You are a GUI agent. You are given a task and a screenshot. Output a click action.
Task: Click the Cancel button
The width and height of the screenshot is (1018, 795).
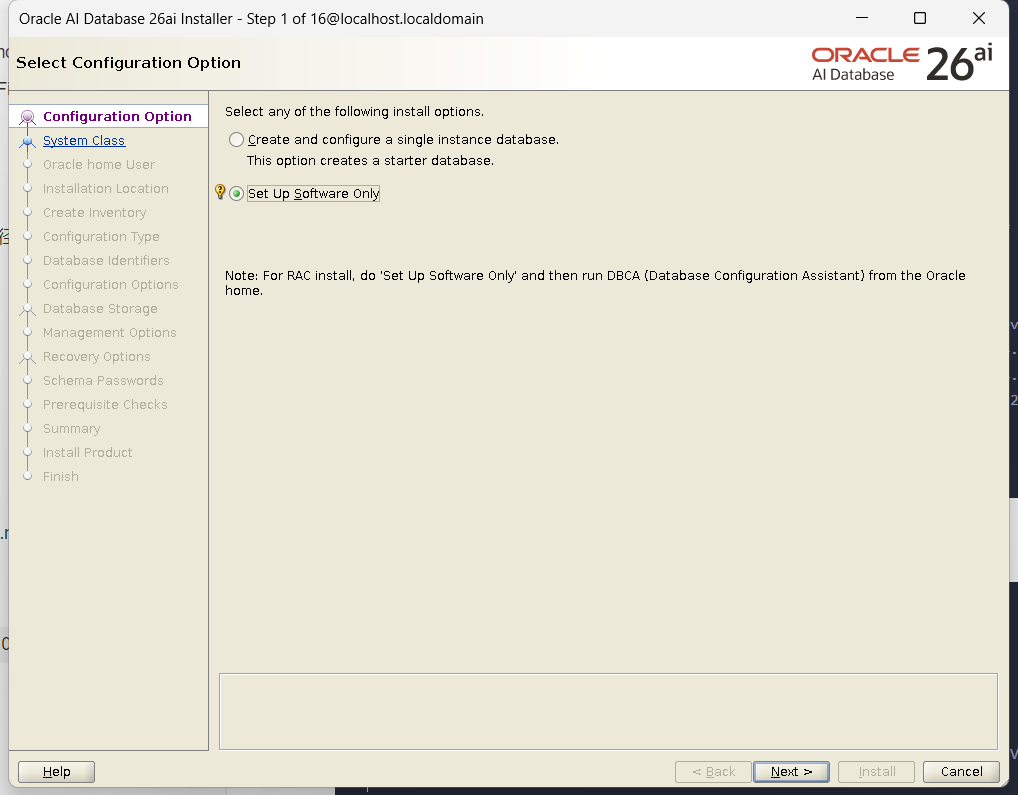tap(961, 772)
